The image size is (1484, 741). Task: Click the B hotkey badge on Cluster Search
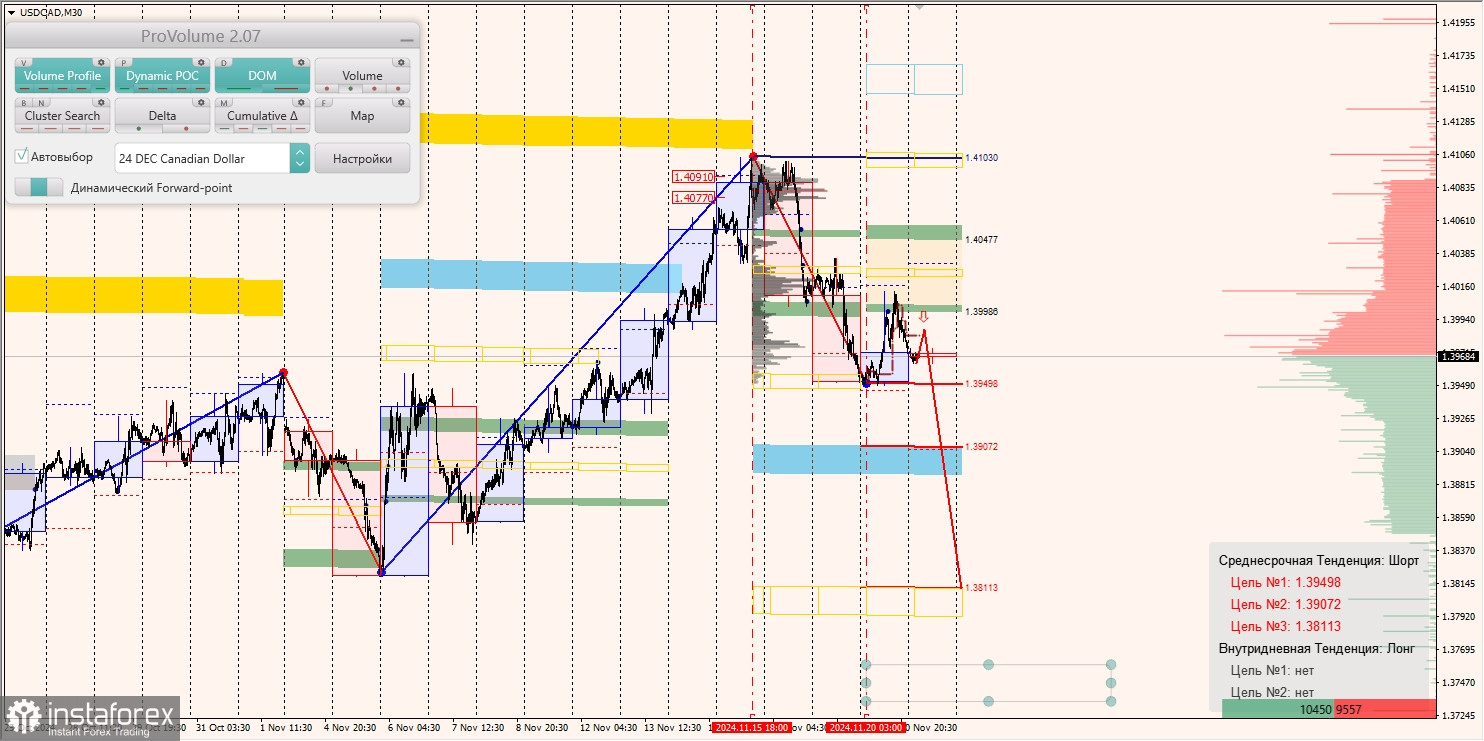[x=23, y=102]
